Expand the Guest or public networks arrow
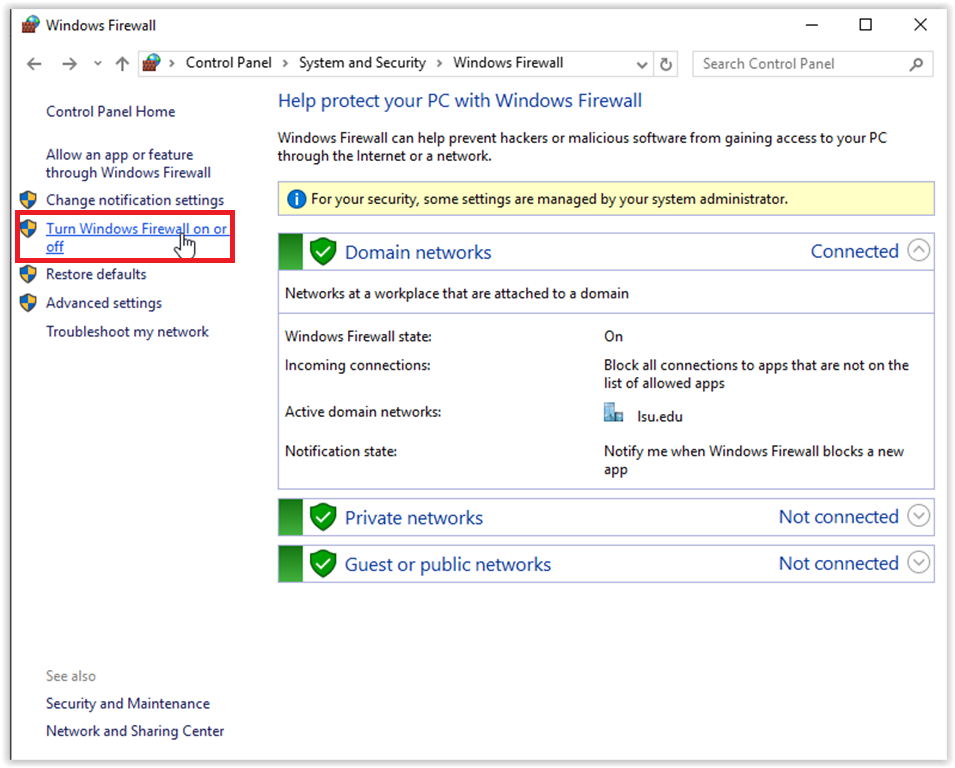Viewport: 955px width, 768px height. [918, 562]
